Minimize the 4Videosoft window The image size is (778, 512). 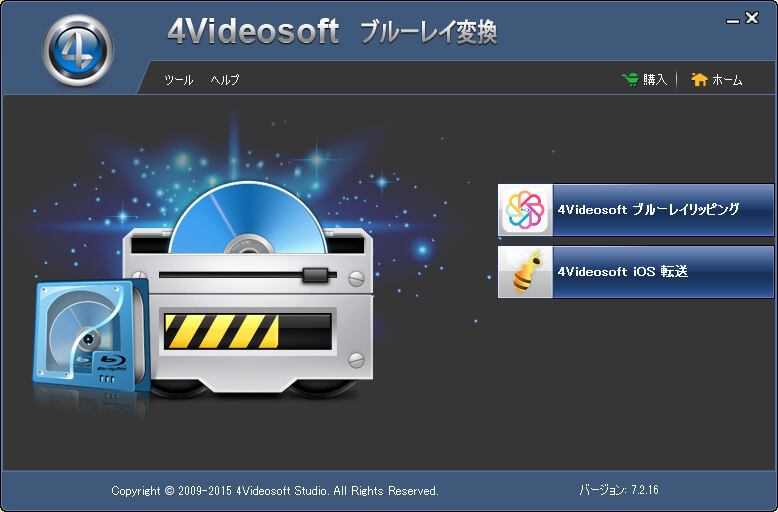point(731,18)
